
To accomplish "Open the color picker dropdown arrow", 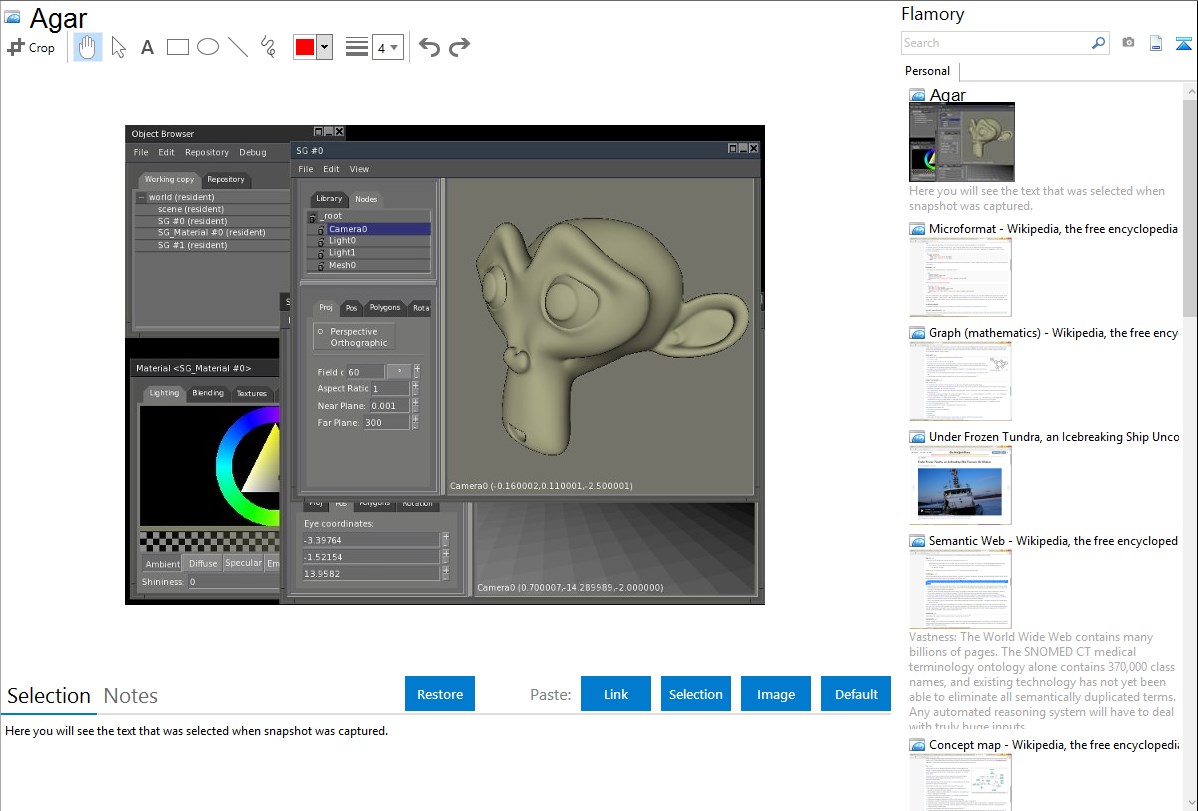I will pyautogui.click(x=324, y=47).
